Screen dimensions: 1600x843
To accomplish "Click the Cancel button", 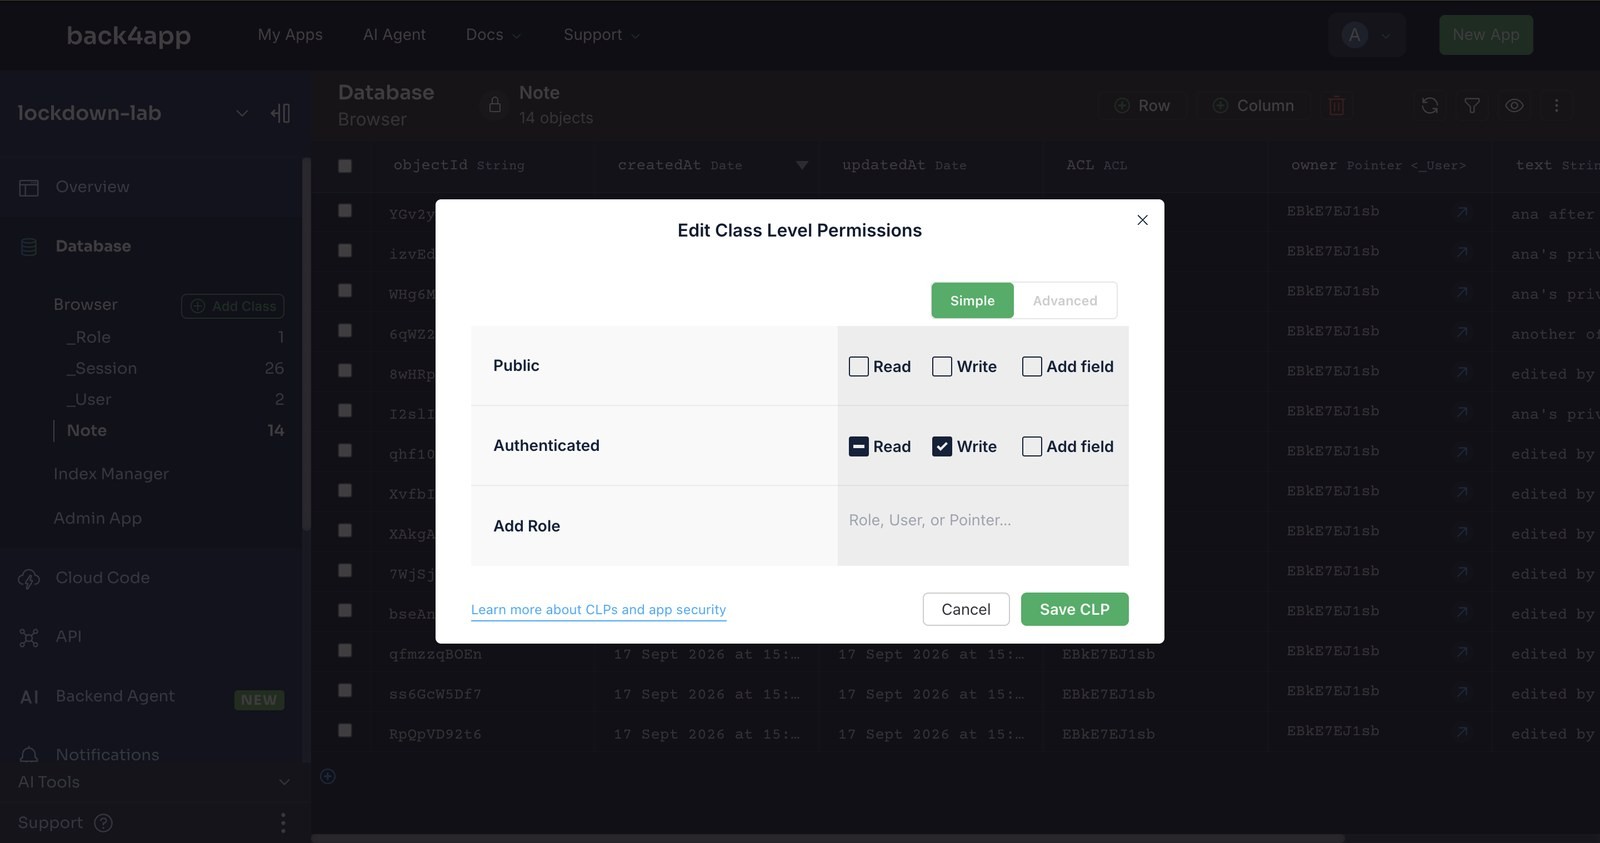I will (x=966, y=610).
